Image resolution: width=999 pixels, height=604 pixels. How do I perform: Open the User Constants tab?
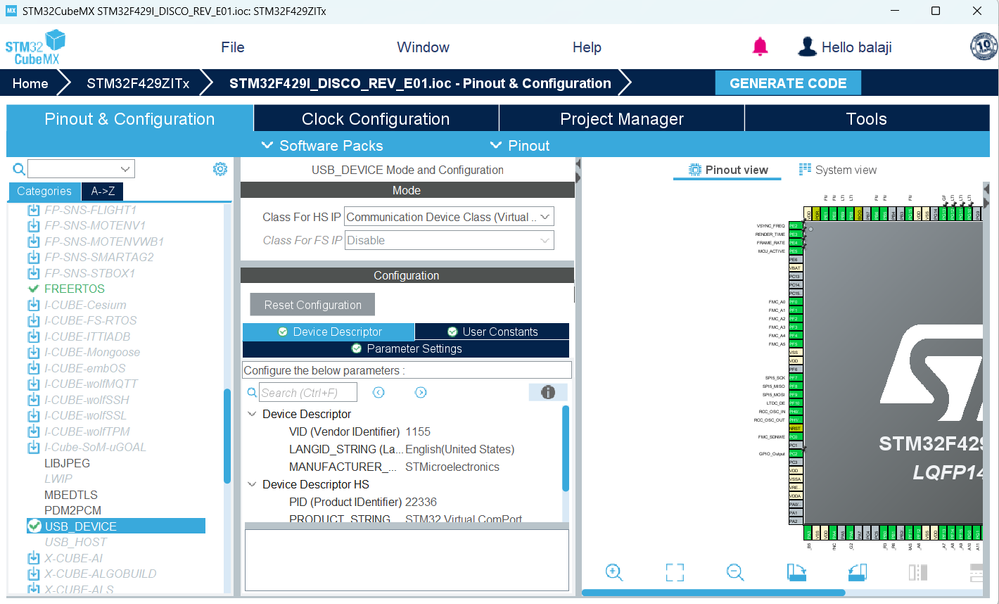[x=492, y=331]
